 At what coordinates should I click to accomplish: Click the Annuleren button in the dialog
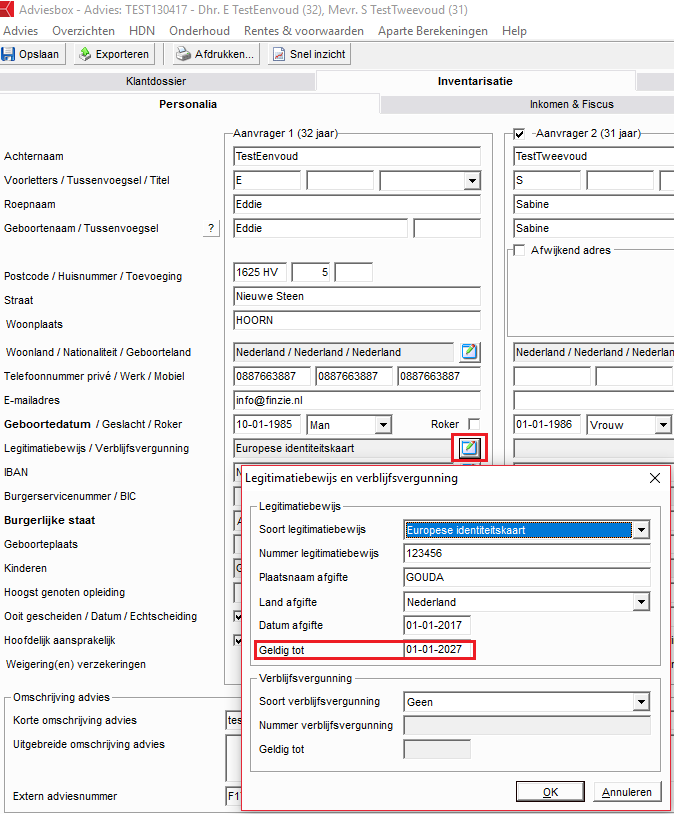(x=627, y=792)
